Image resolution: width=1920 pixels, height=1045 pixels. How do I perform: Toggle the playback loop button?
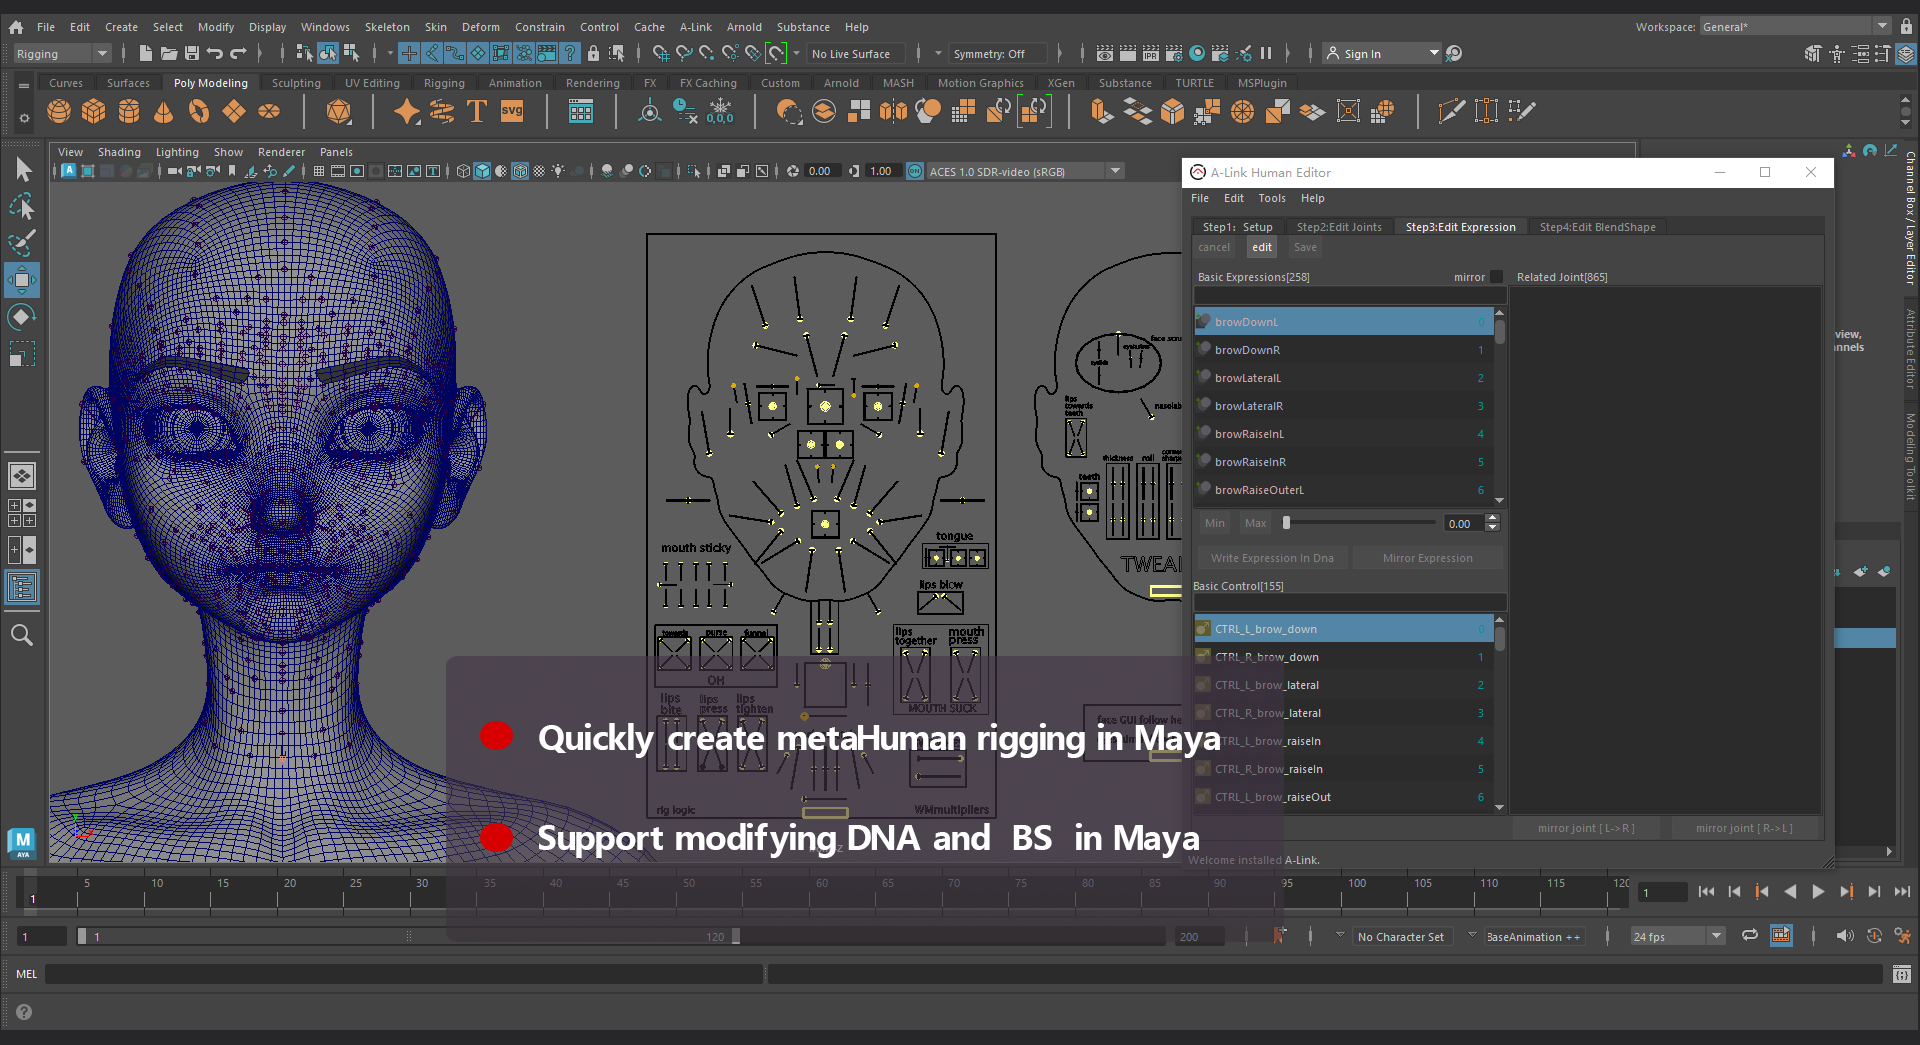(x=1749, y=936)
